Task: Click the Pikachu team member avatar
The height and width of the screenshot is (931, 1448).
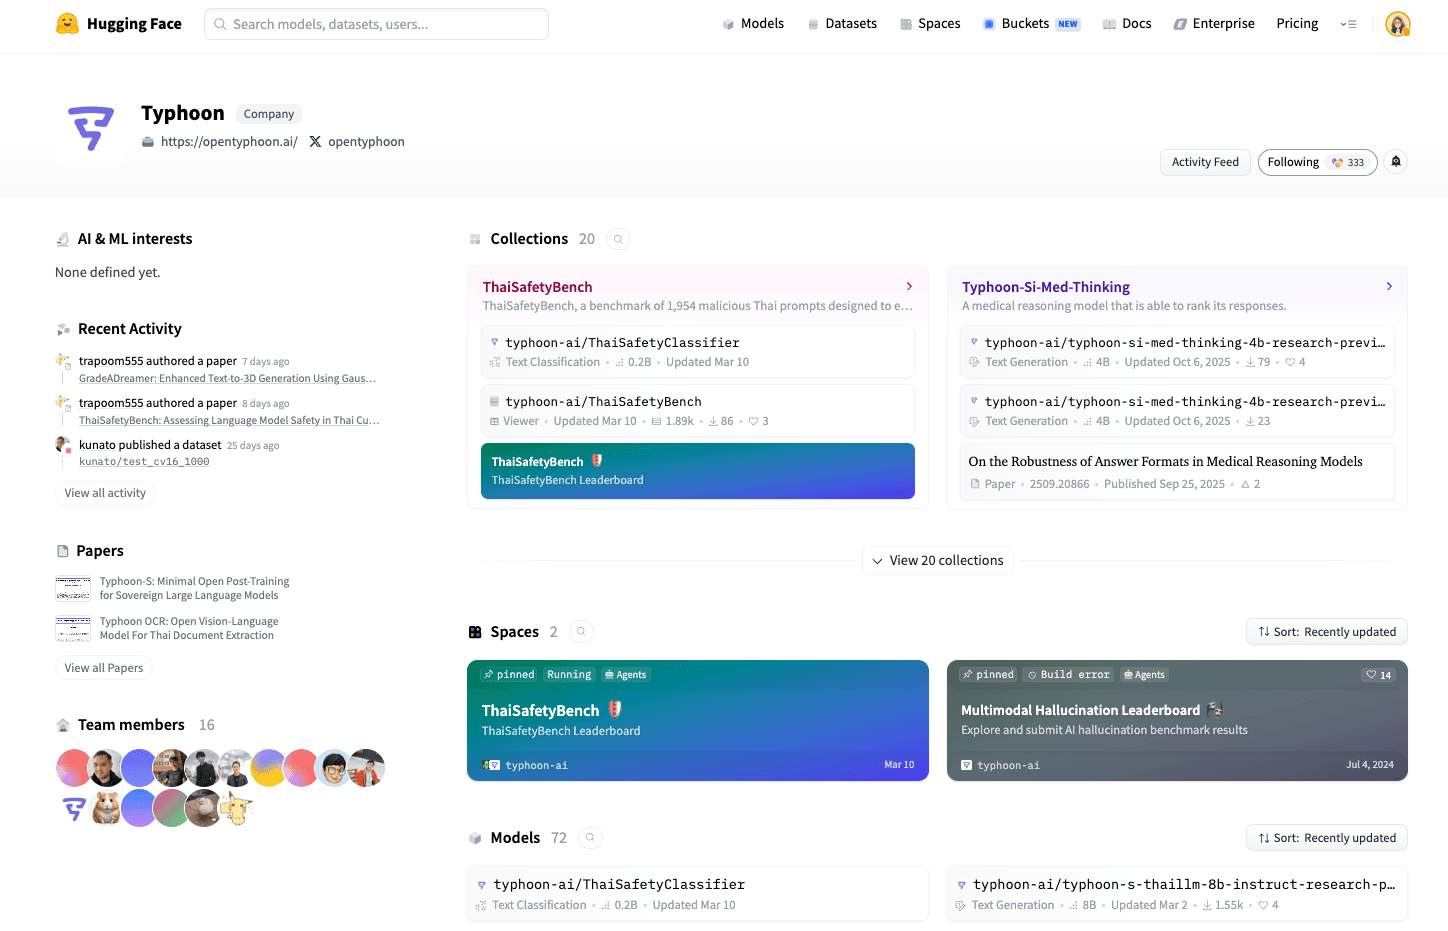Action: click(x=236, y=807)
